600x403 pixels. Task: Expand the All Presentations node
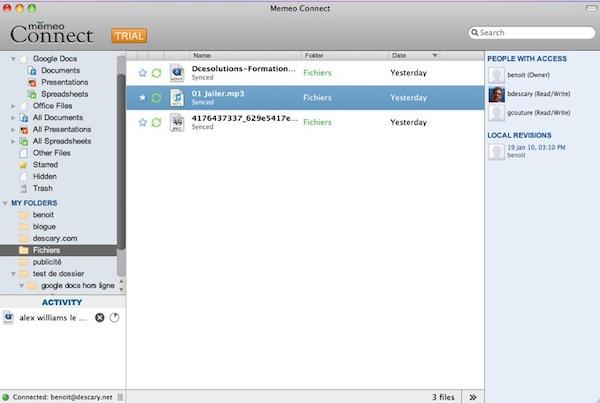pos(13,130)
